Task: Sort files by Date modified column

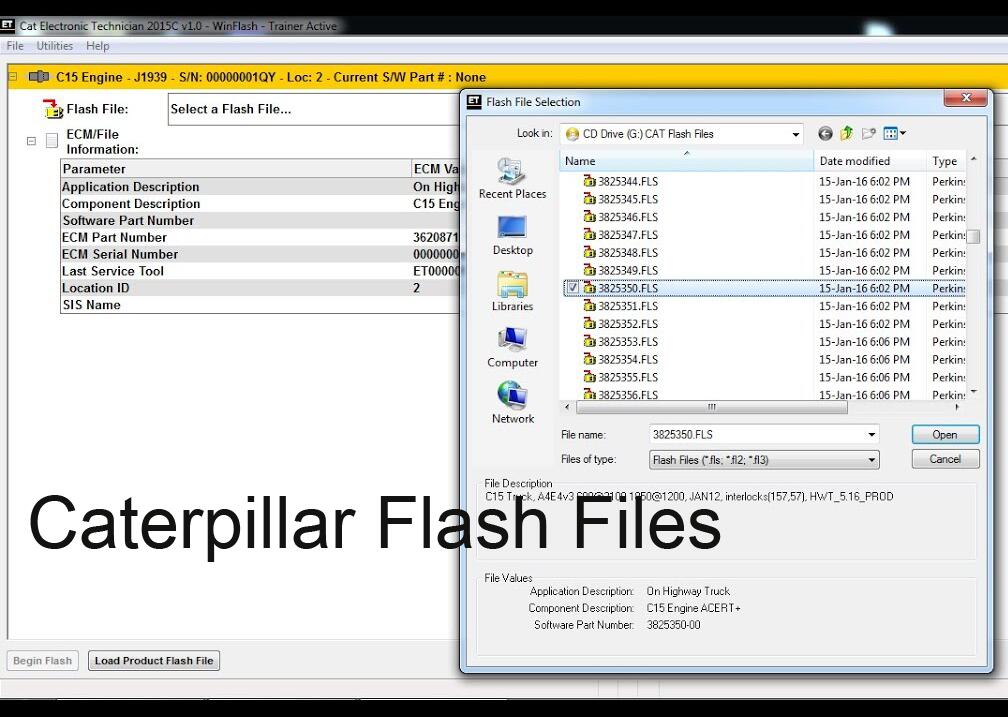Action: (869, 161)
